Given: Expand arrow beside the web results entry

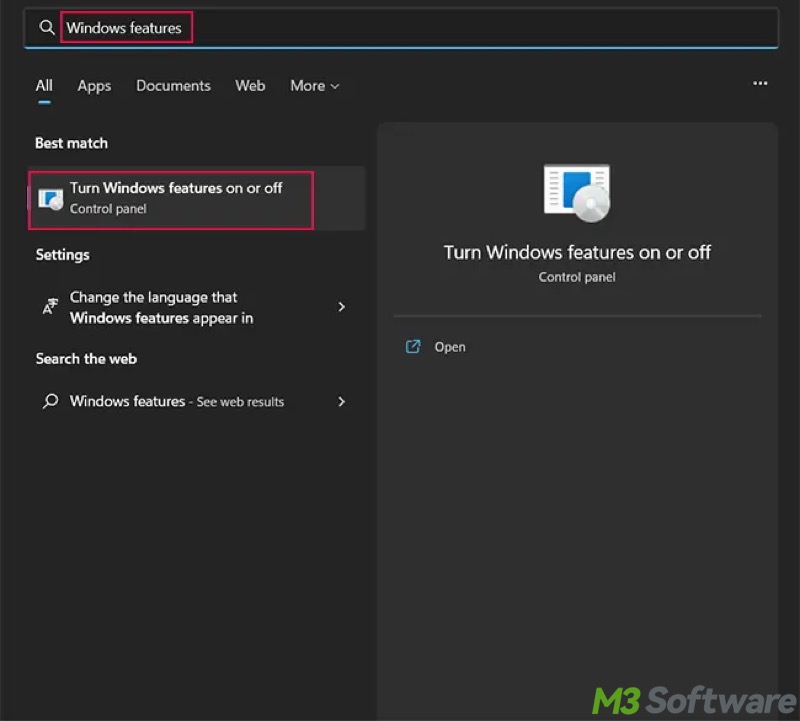Looking at the screenshot, I should click(x=341, y=402).
